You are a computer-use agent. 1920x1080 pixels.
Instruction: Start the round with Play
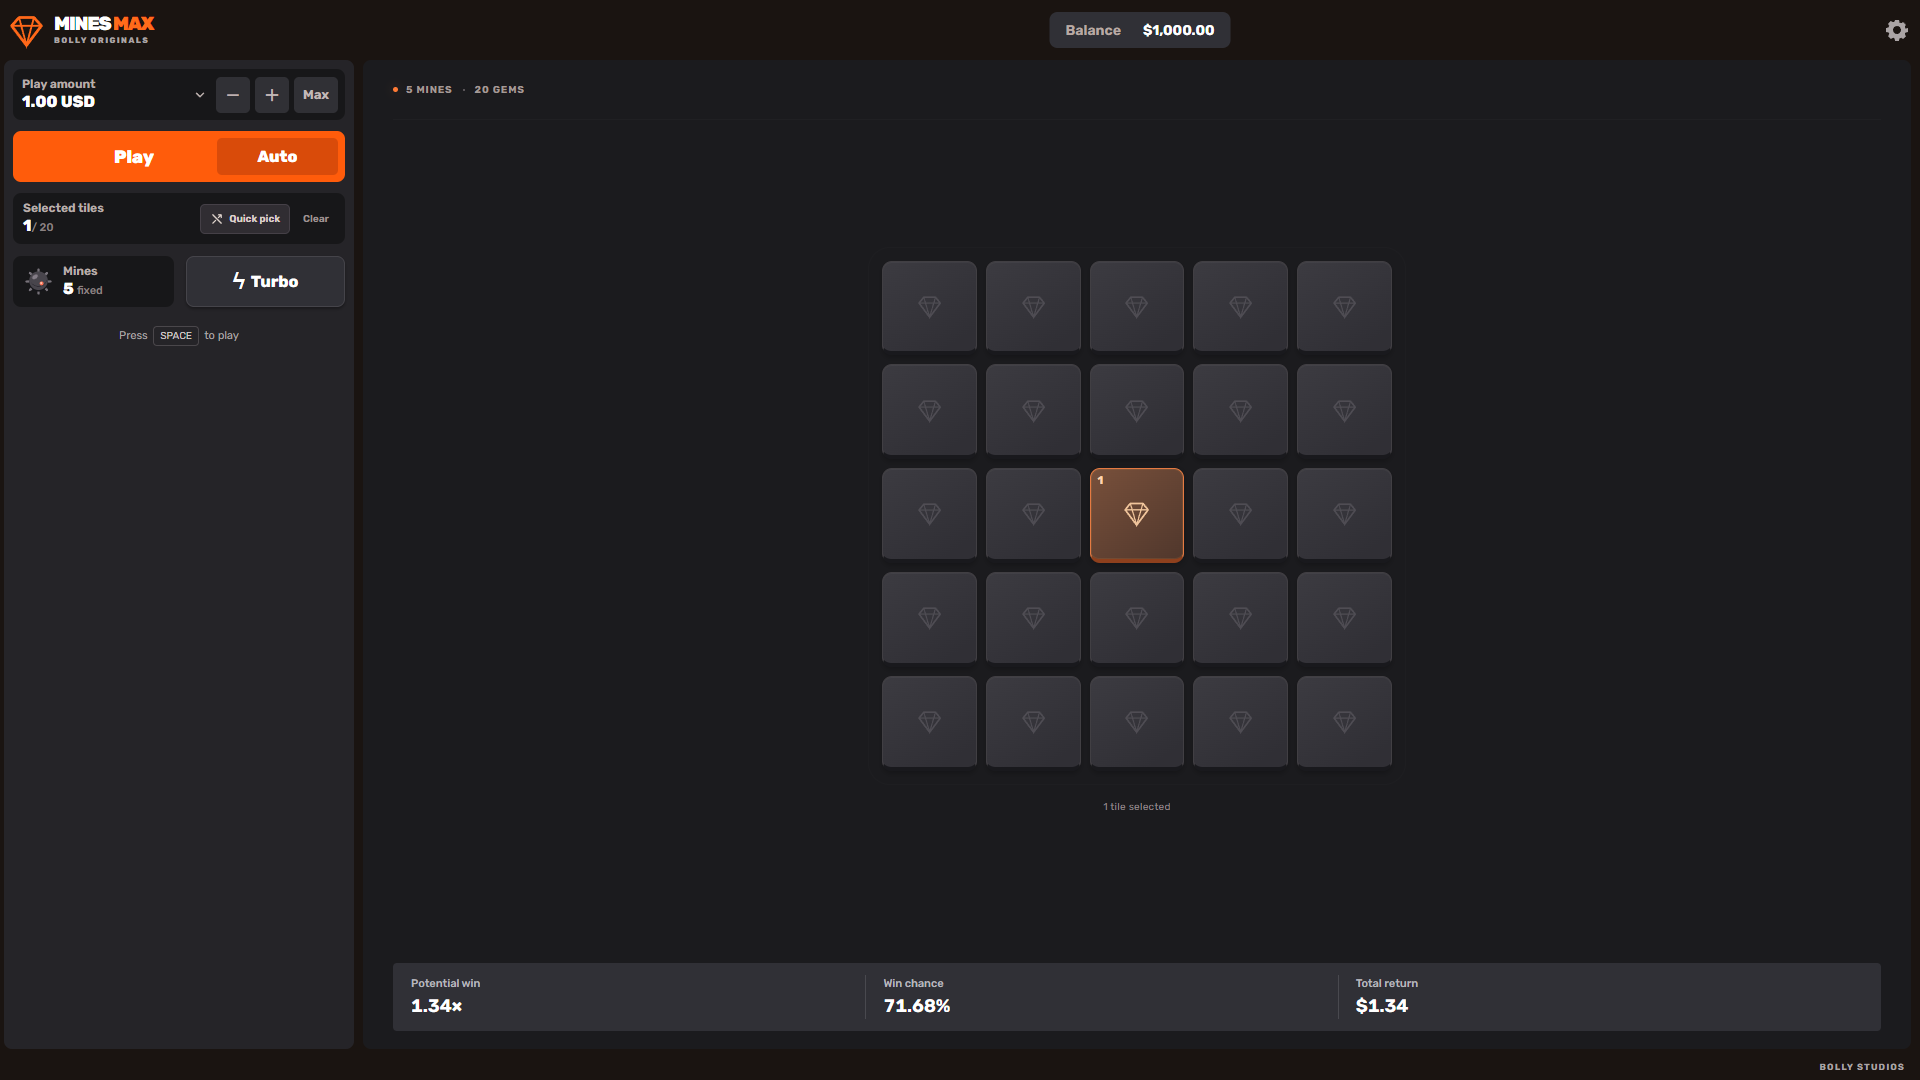(134, 157)
